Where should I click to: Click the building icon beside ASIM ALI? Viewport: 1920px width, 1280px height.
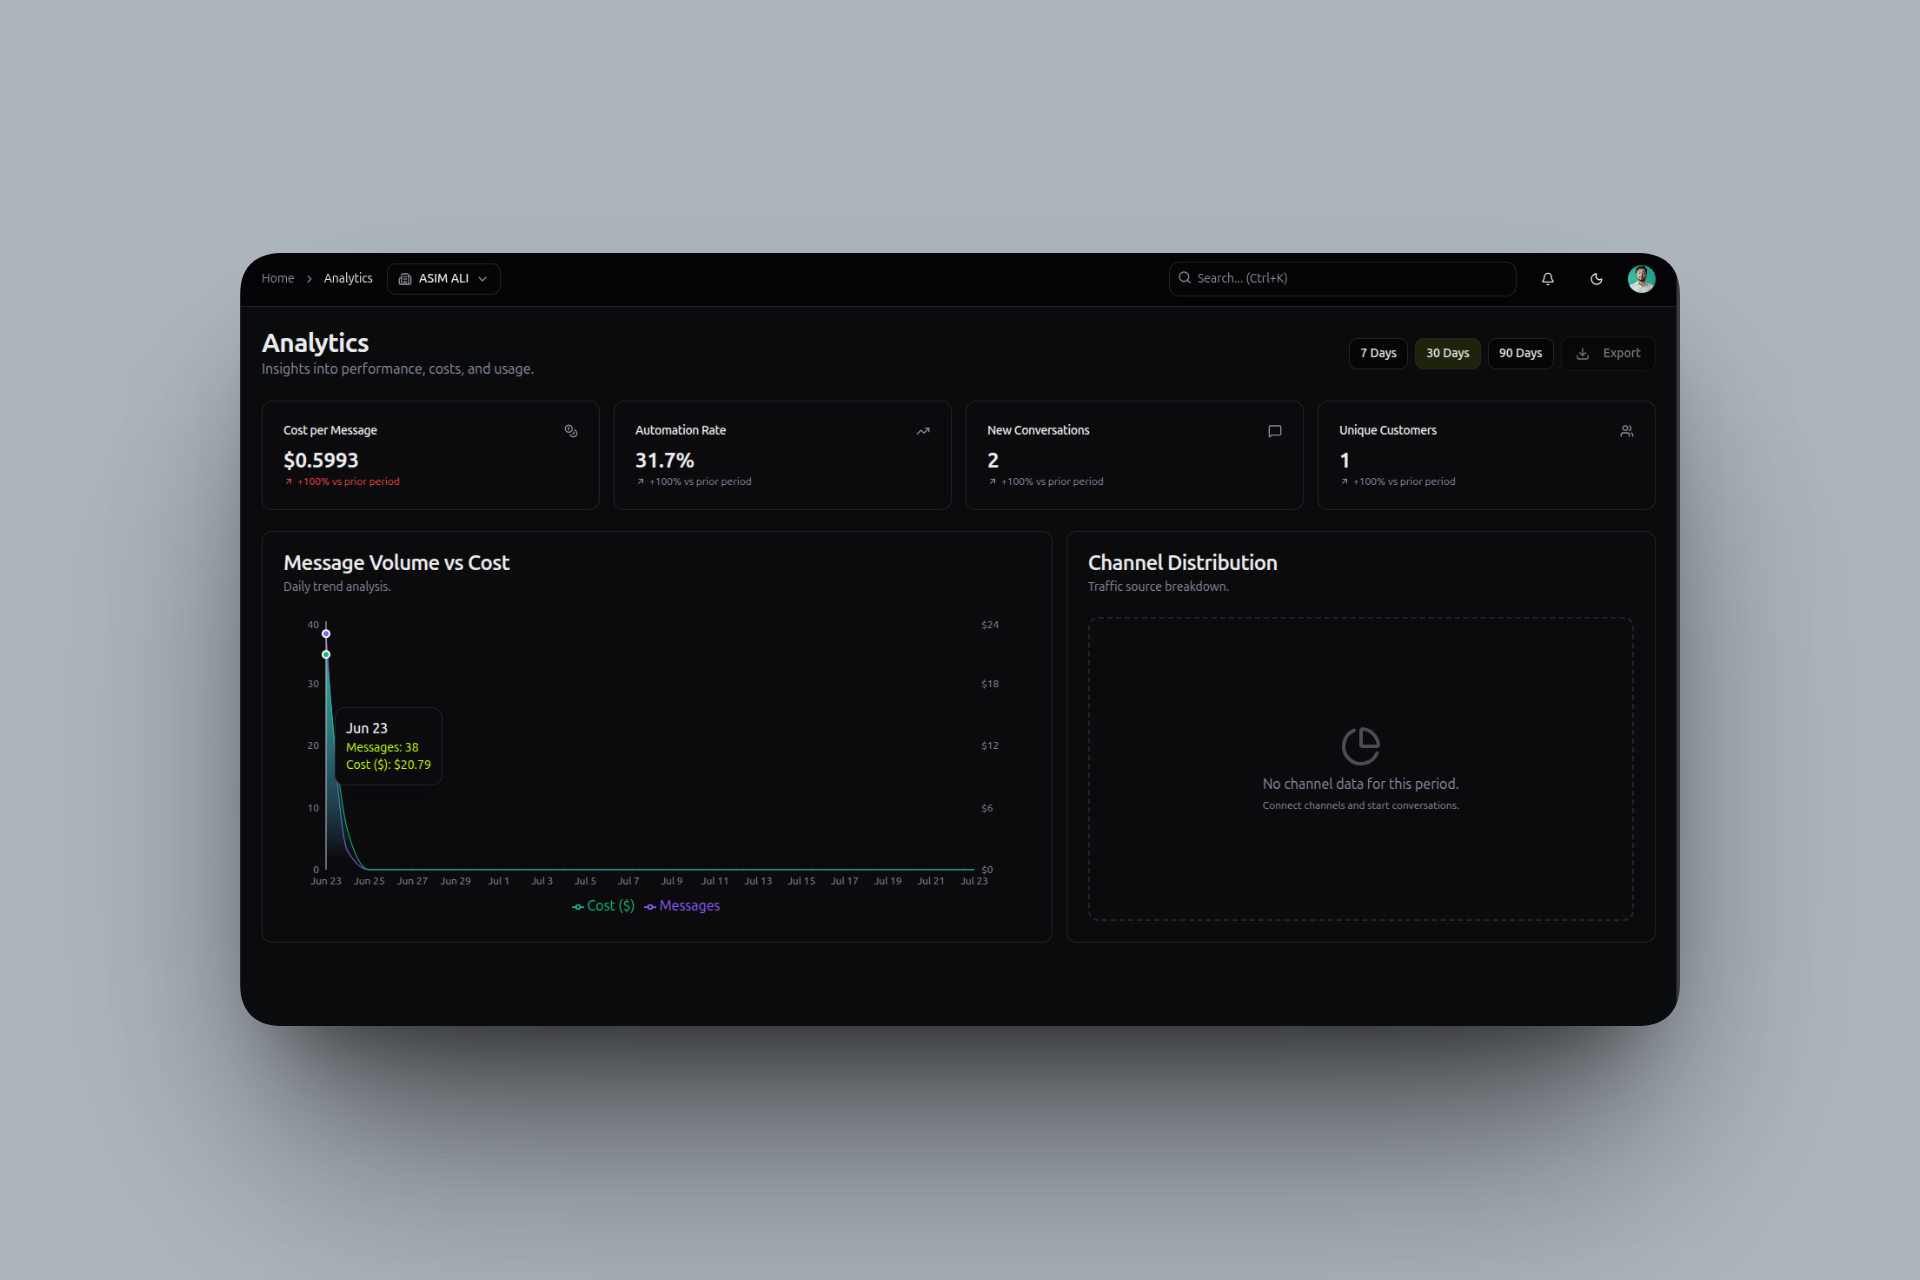point(405,279)
